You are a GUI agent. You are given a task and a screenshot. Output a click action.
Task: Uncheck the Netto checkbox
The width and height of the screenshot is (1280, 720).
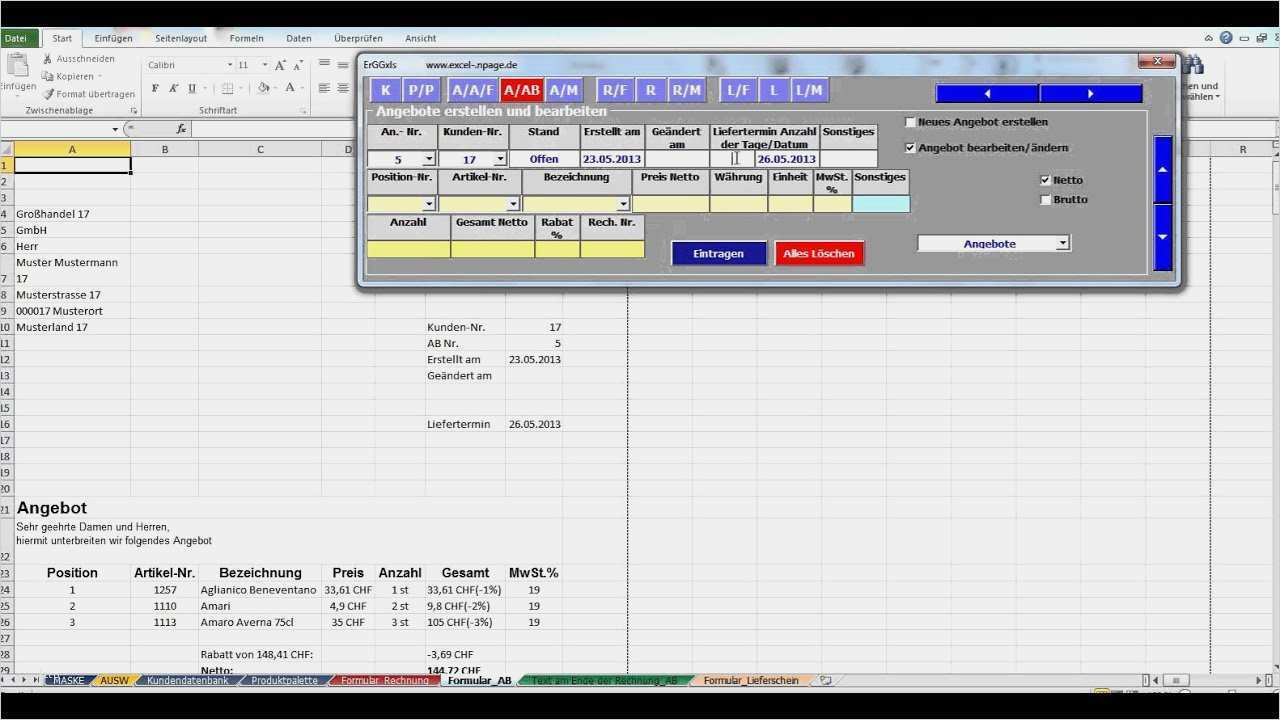(1045, 180)
